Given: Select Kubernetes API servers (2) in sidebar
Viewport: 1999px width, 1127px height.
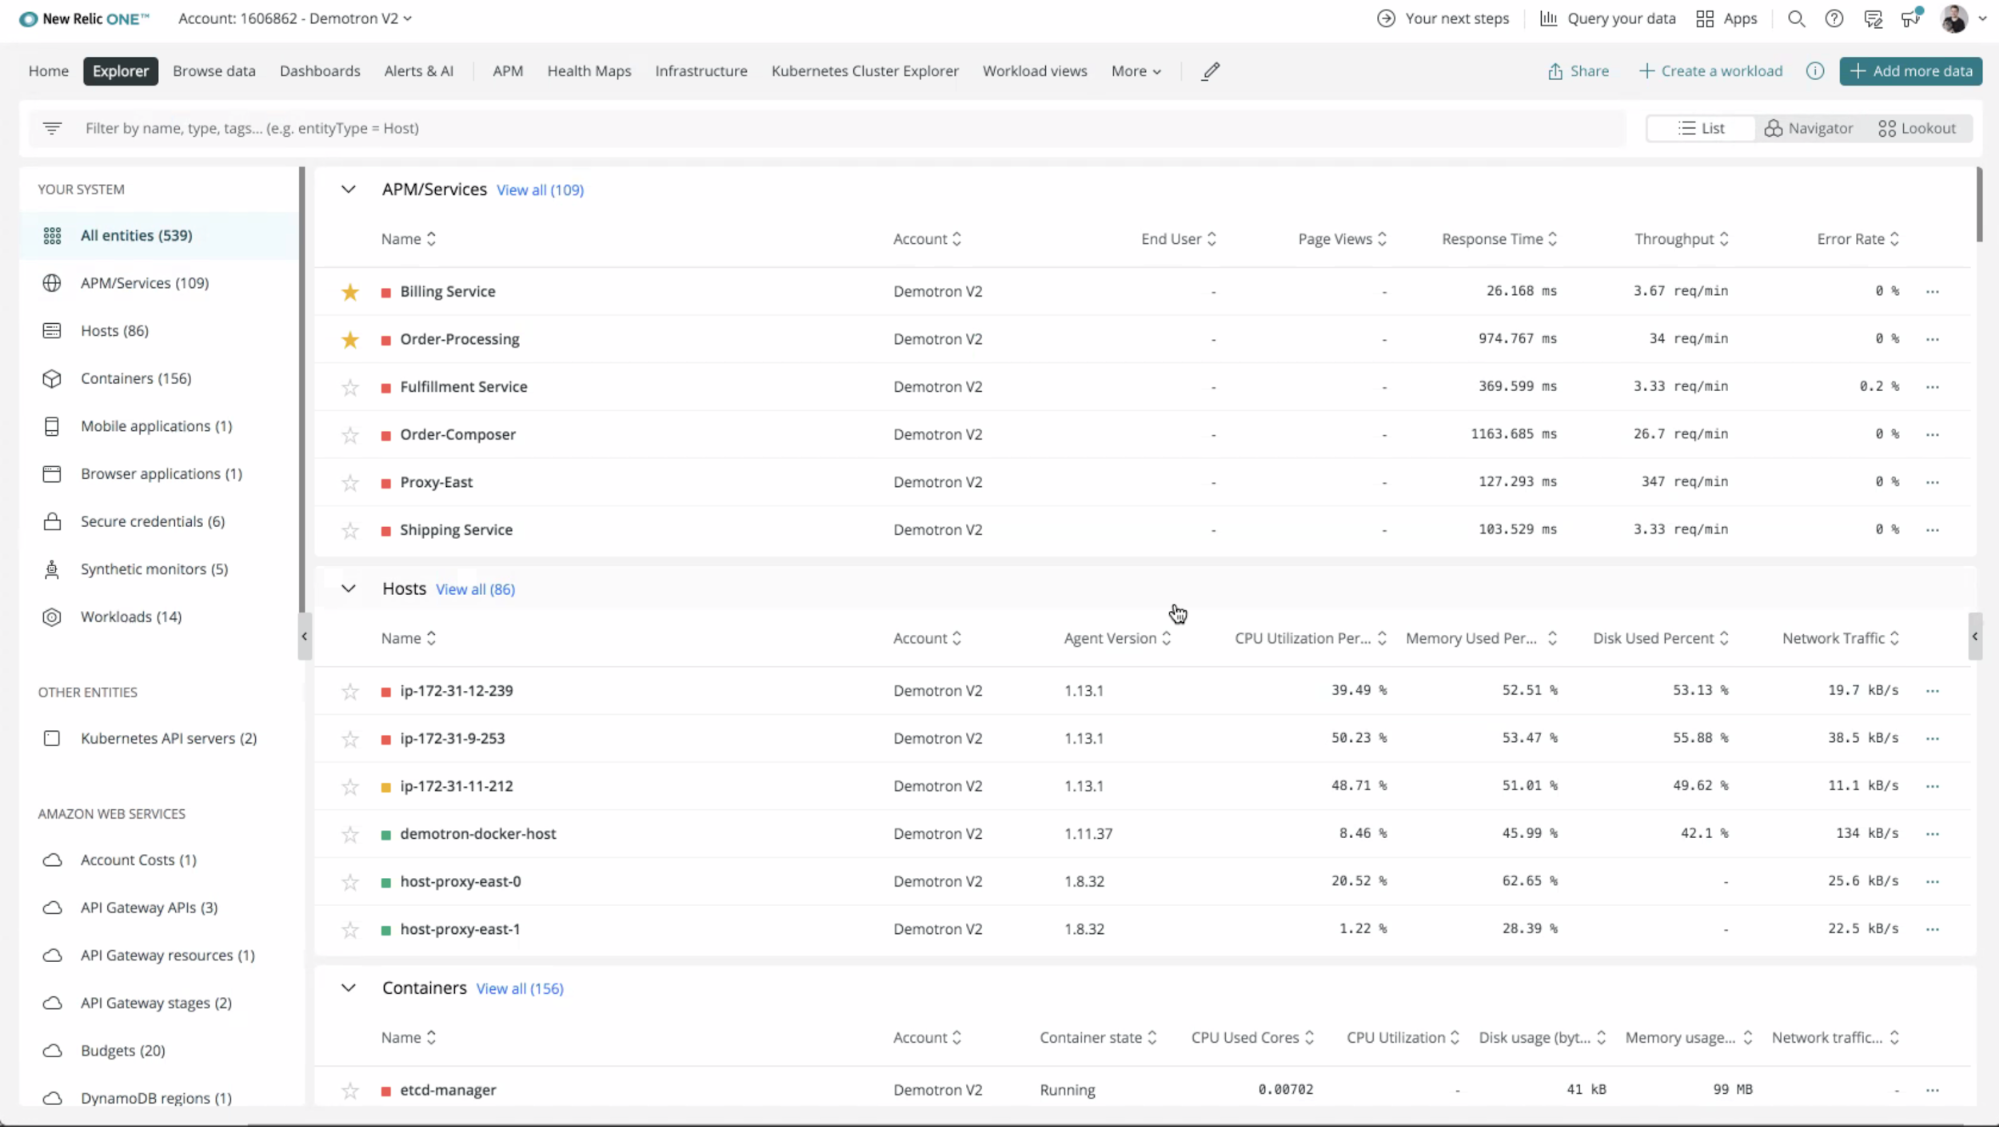Looking at the screenshot, I should pyautogui.click(x=160, y=738).
